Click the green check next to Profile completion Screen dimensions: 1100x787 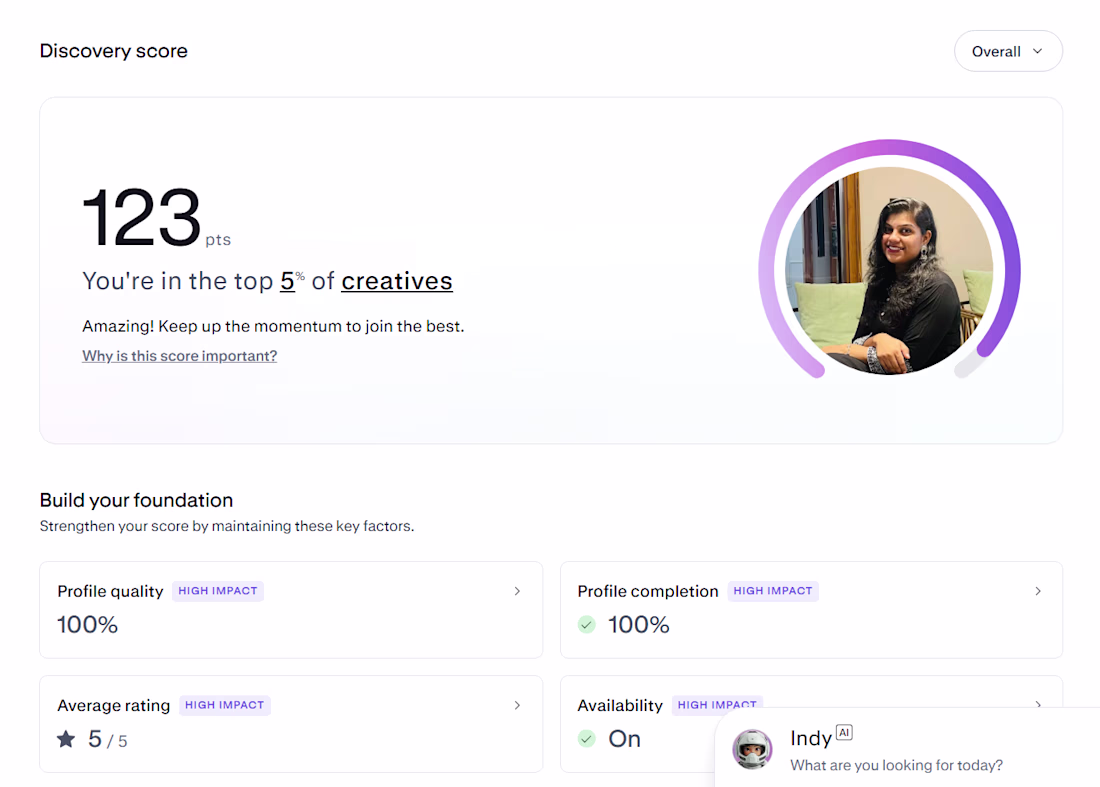click(586, 625)
